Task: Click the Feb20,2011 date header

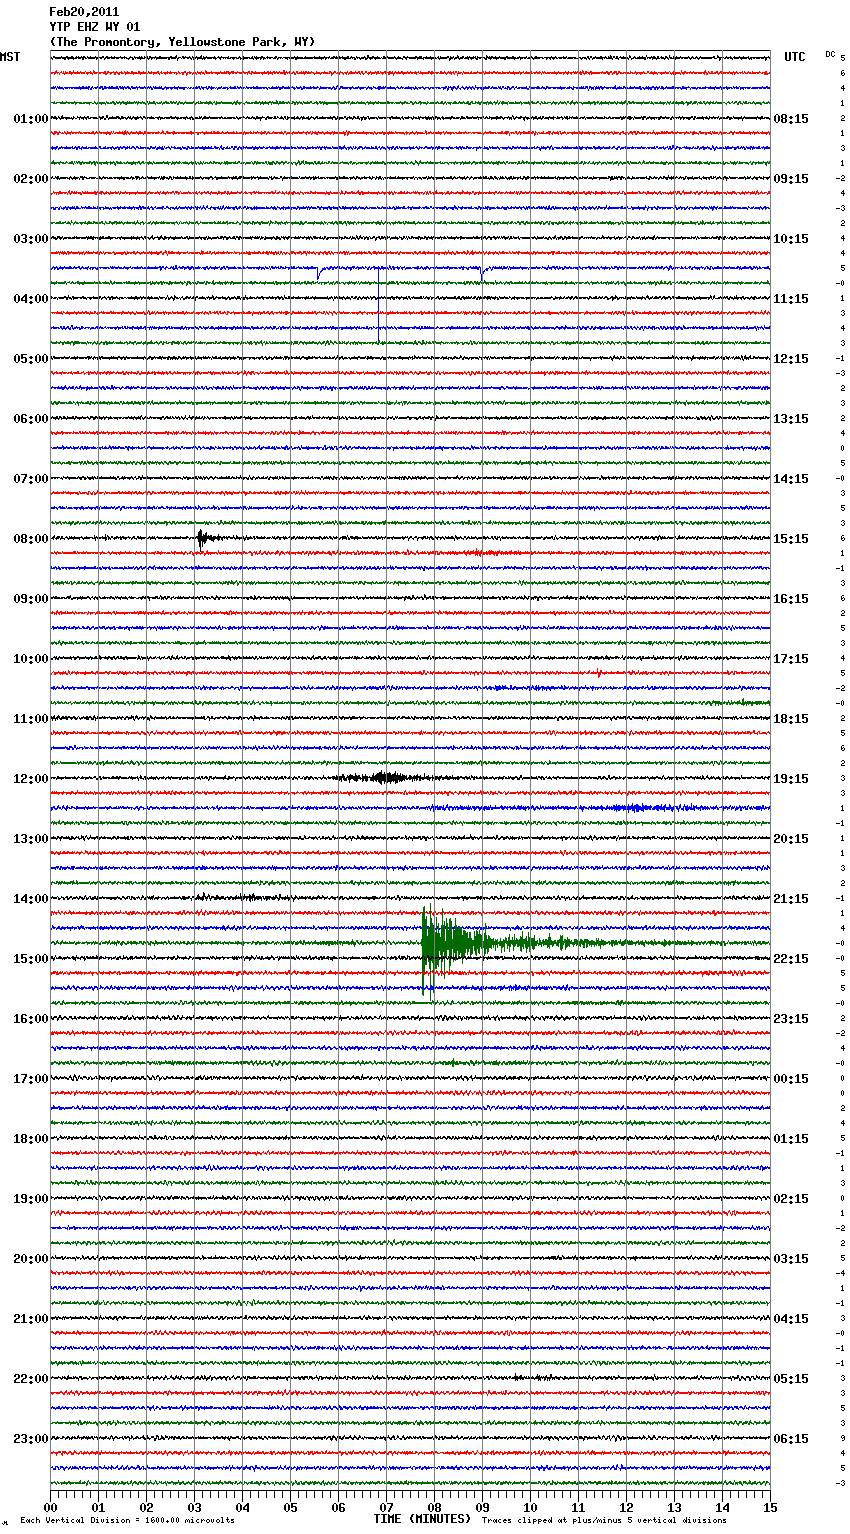Action: coord(84,12)
